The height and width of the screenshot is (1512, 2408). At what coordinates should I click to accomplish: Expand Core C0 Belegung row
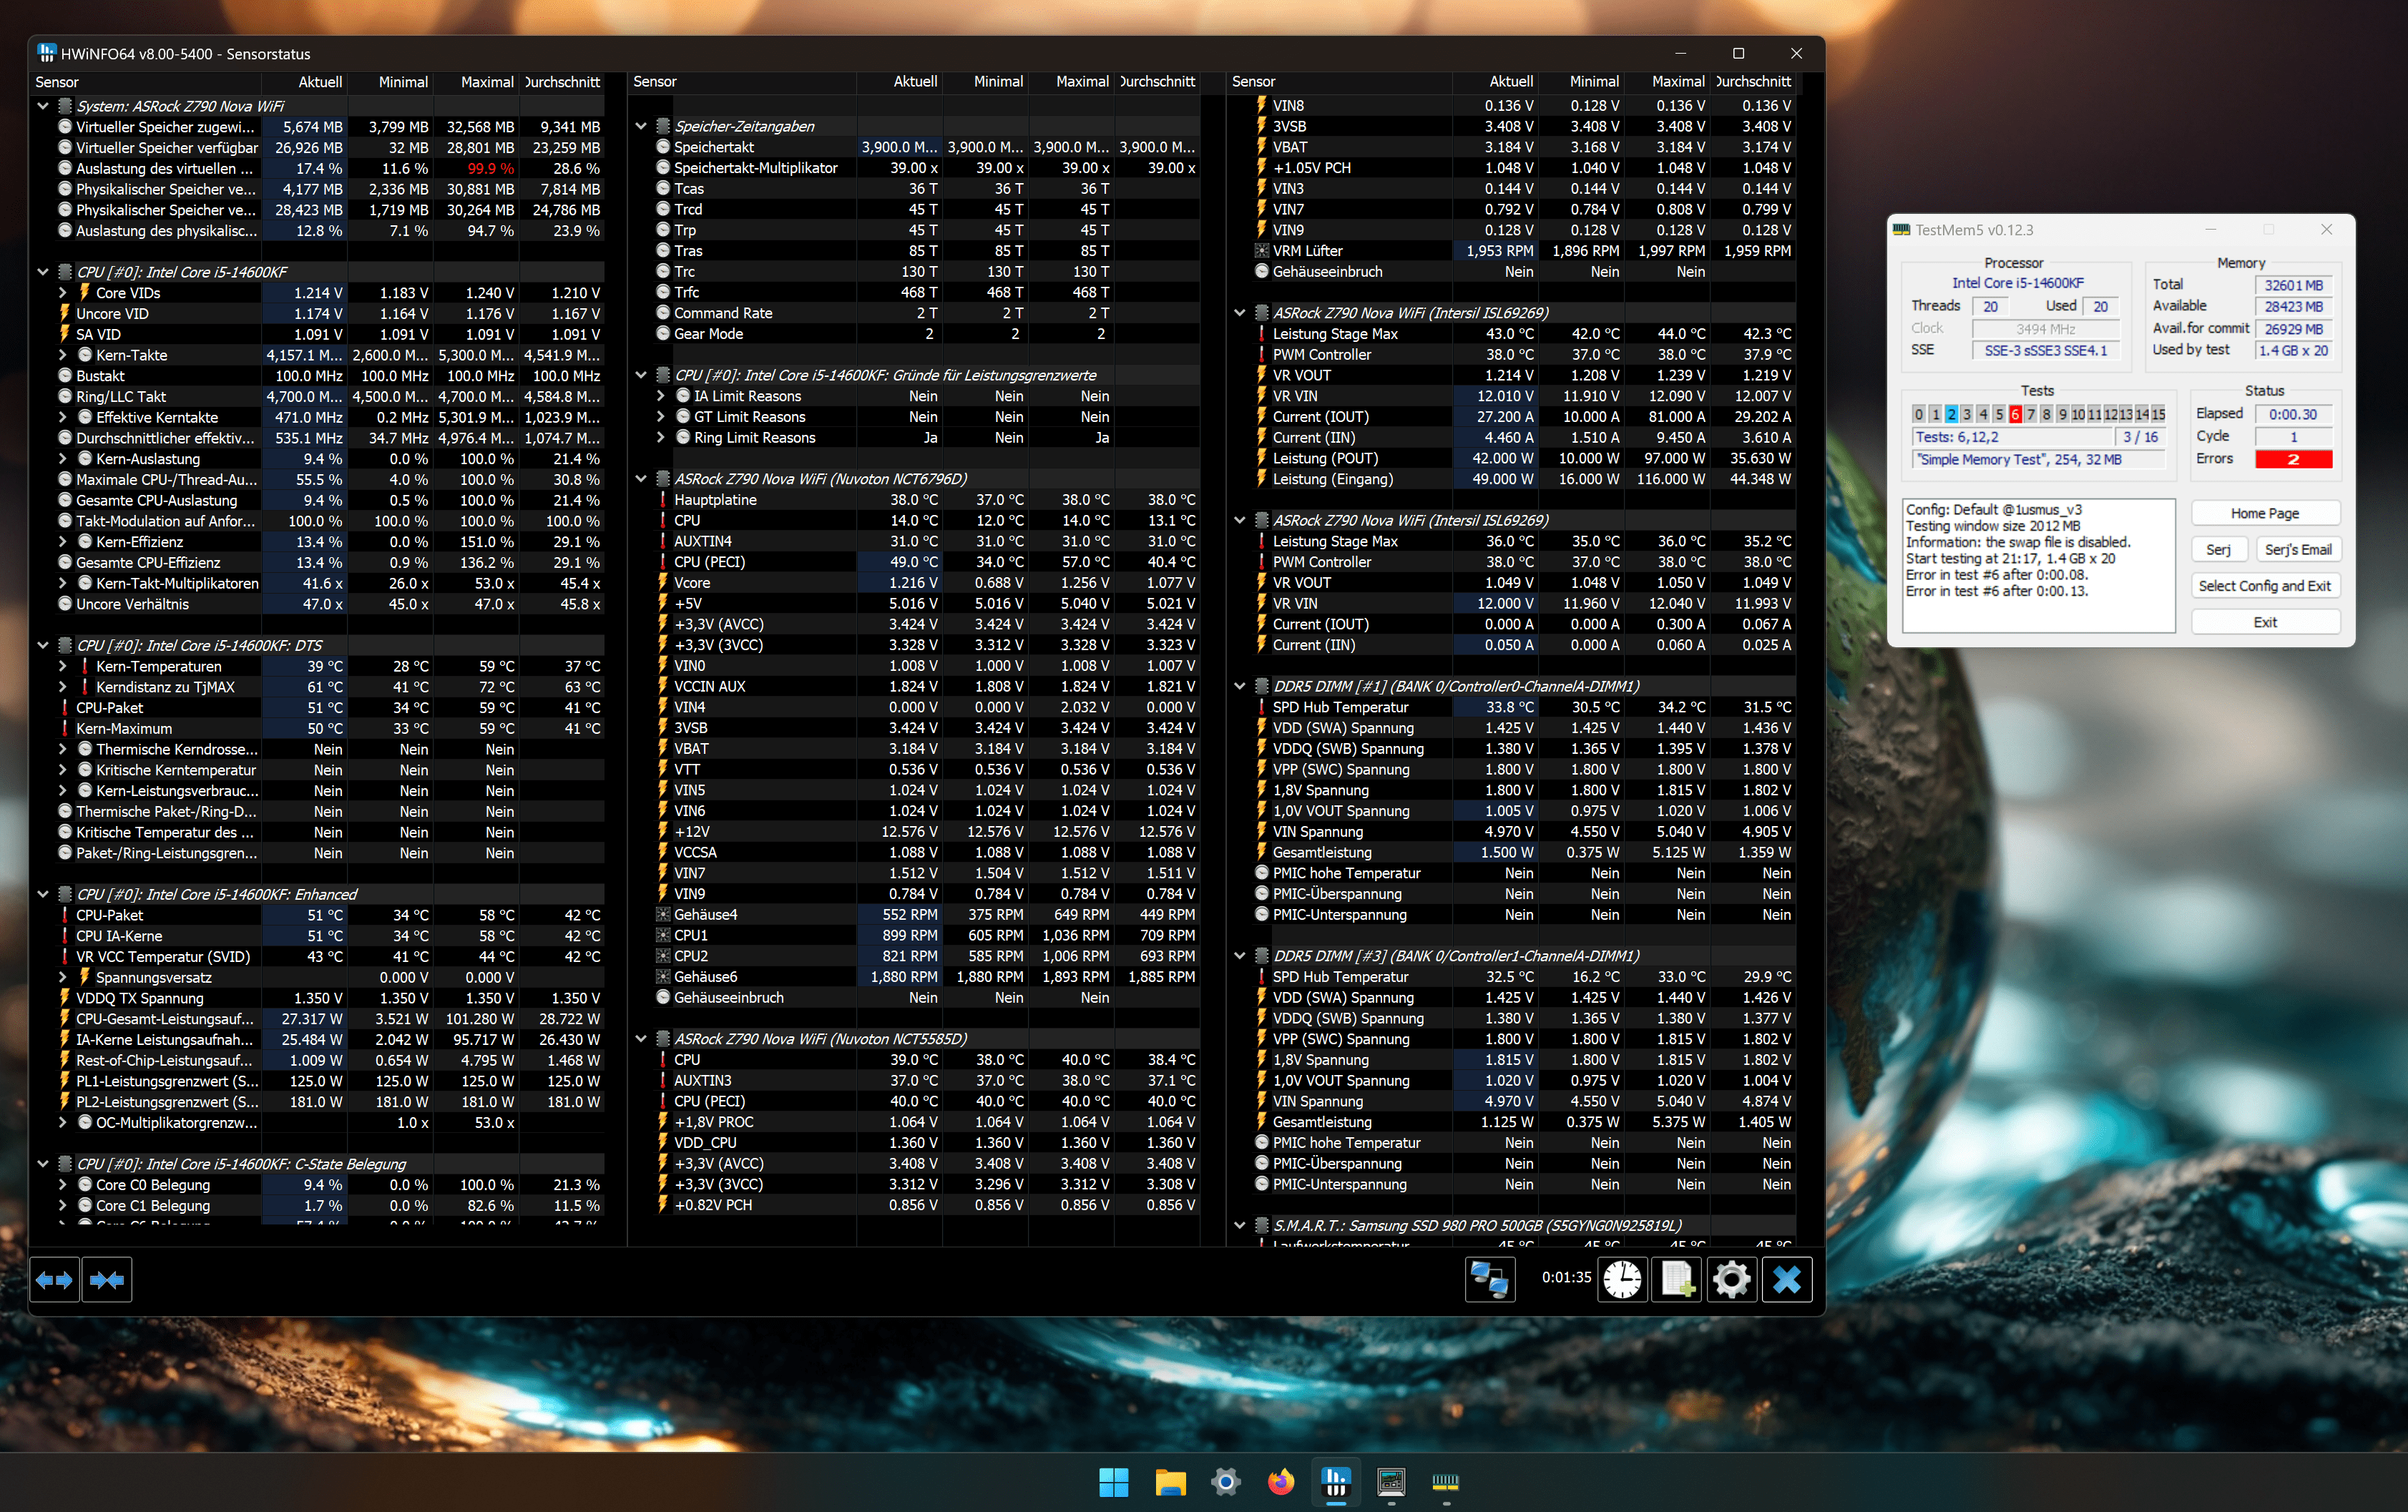pos(63,1185)
